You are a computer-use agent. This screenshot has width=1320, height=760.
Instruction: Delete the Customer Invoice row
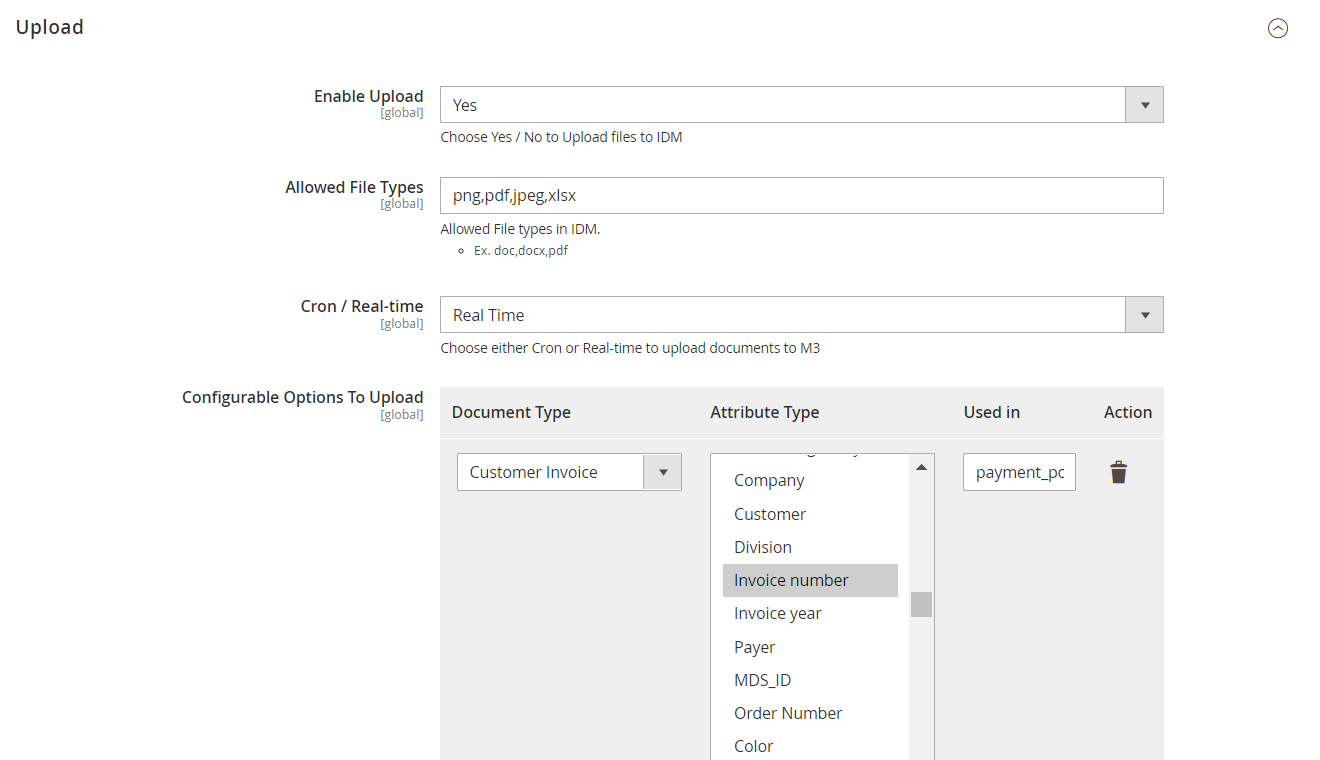(x=1118, y=472)
